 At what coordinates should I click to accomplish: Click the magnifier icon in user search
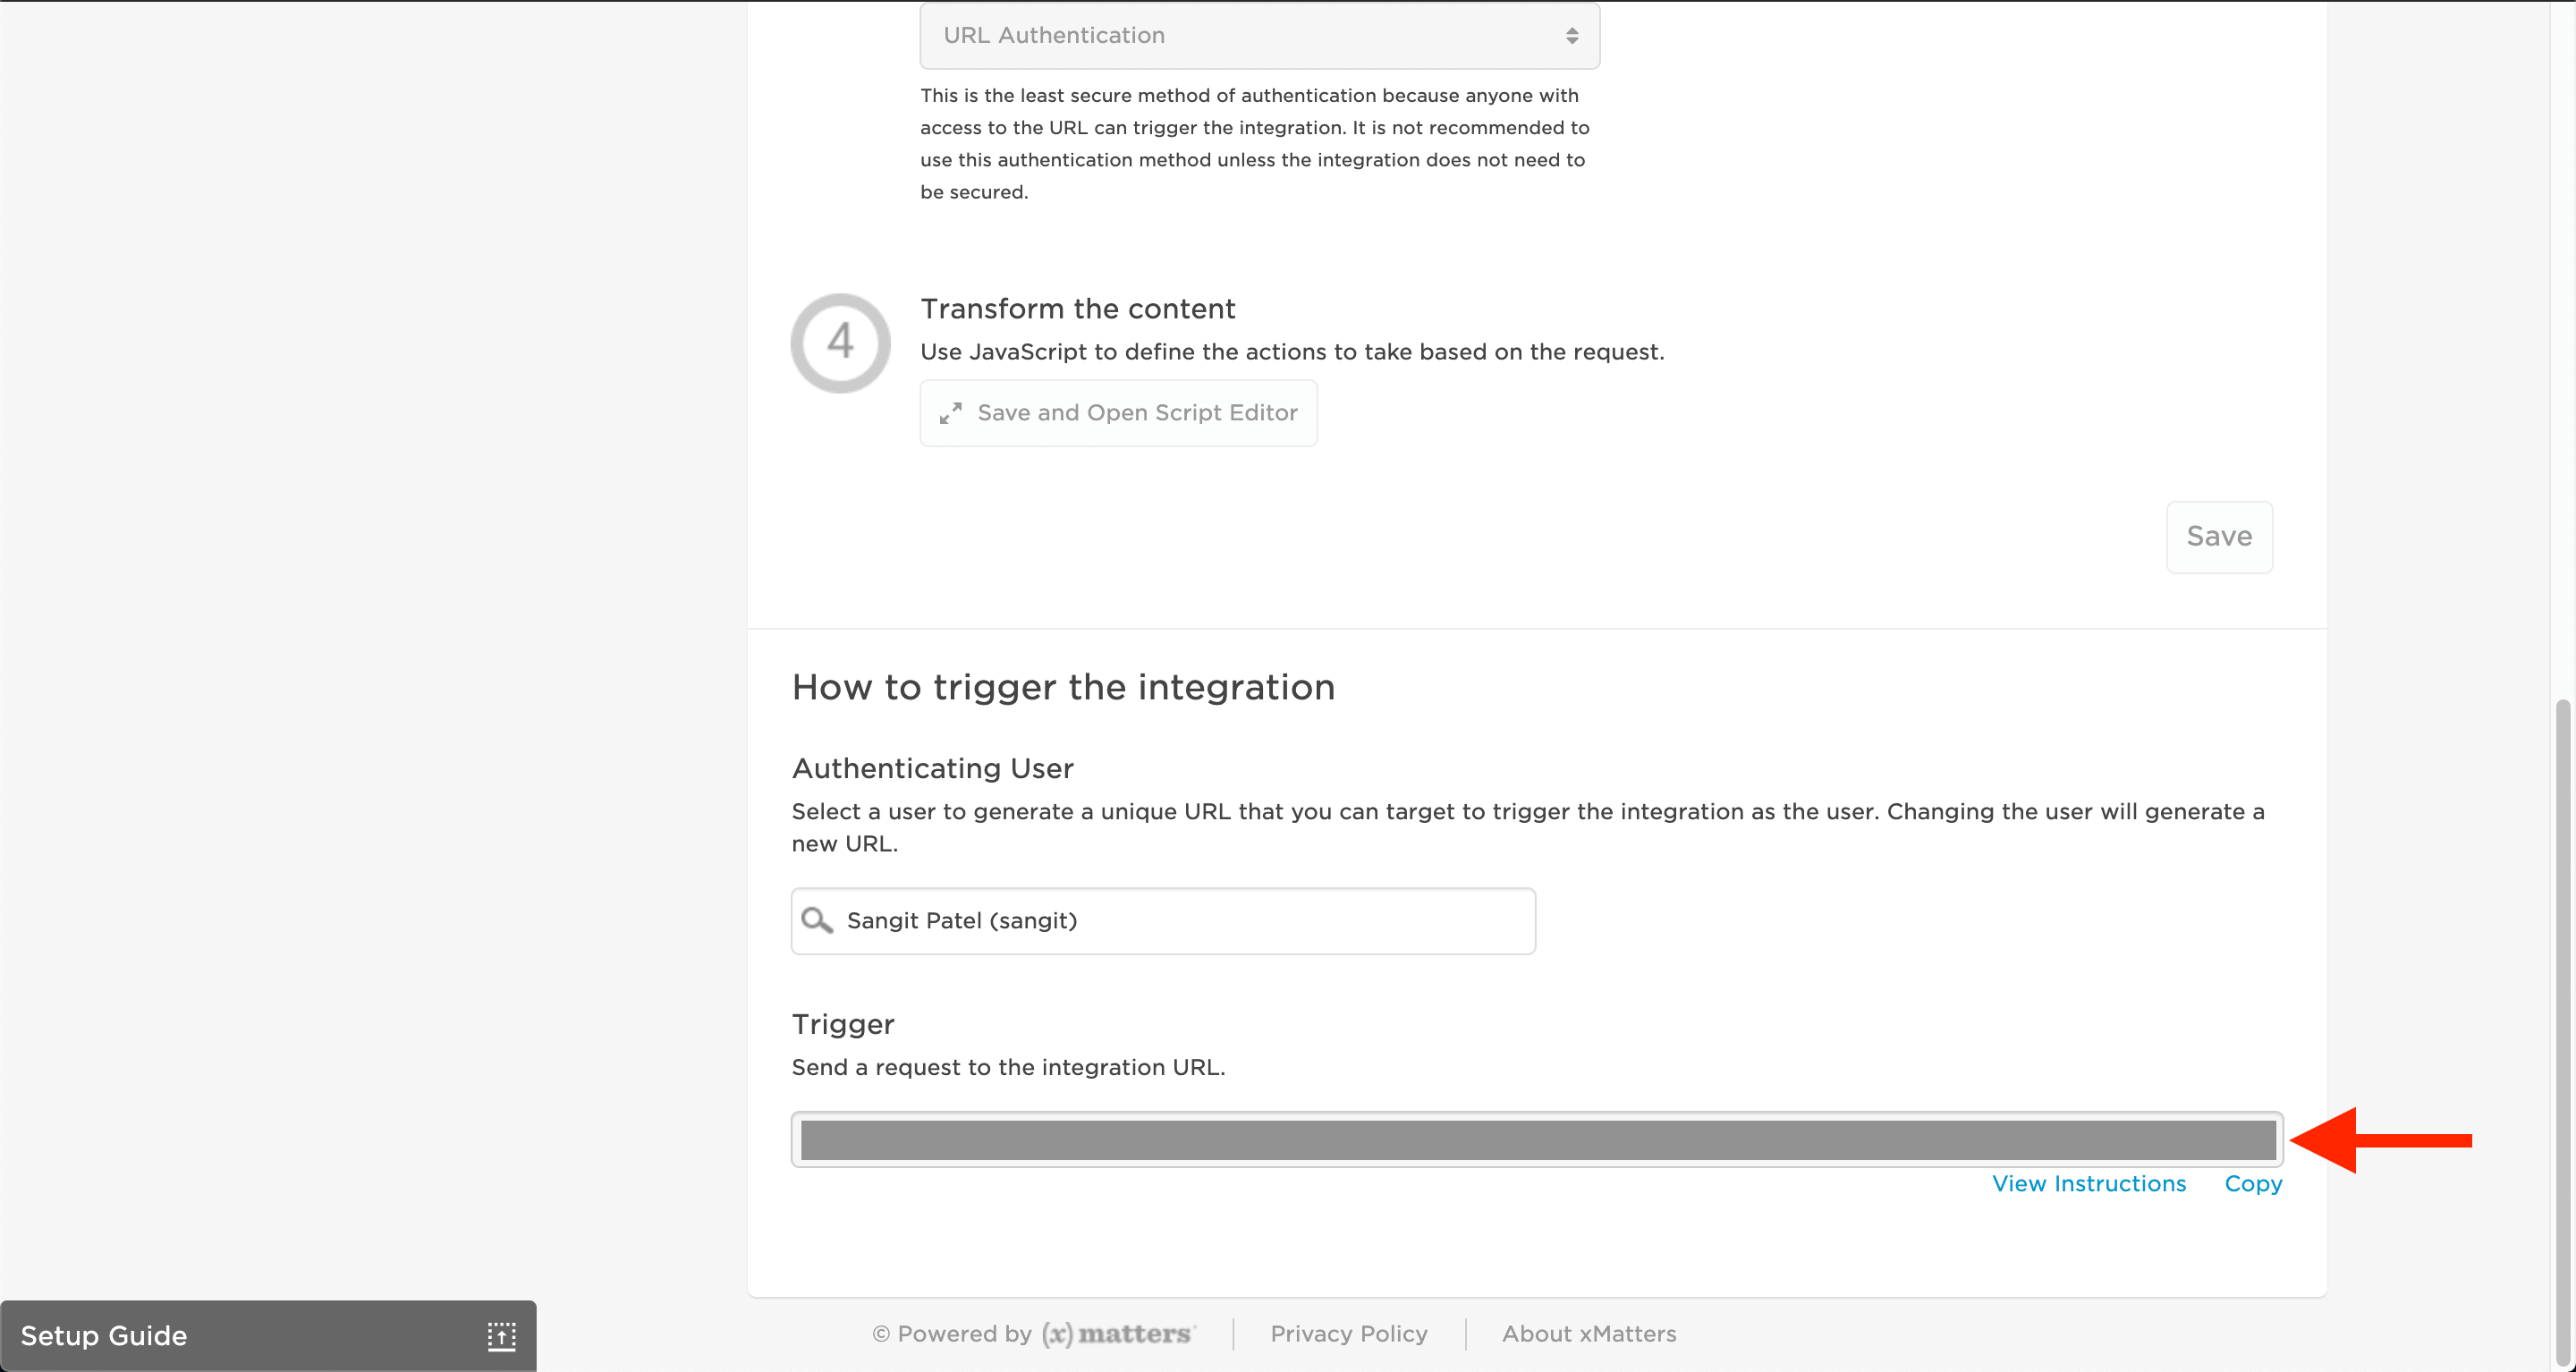(817, 920)
